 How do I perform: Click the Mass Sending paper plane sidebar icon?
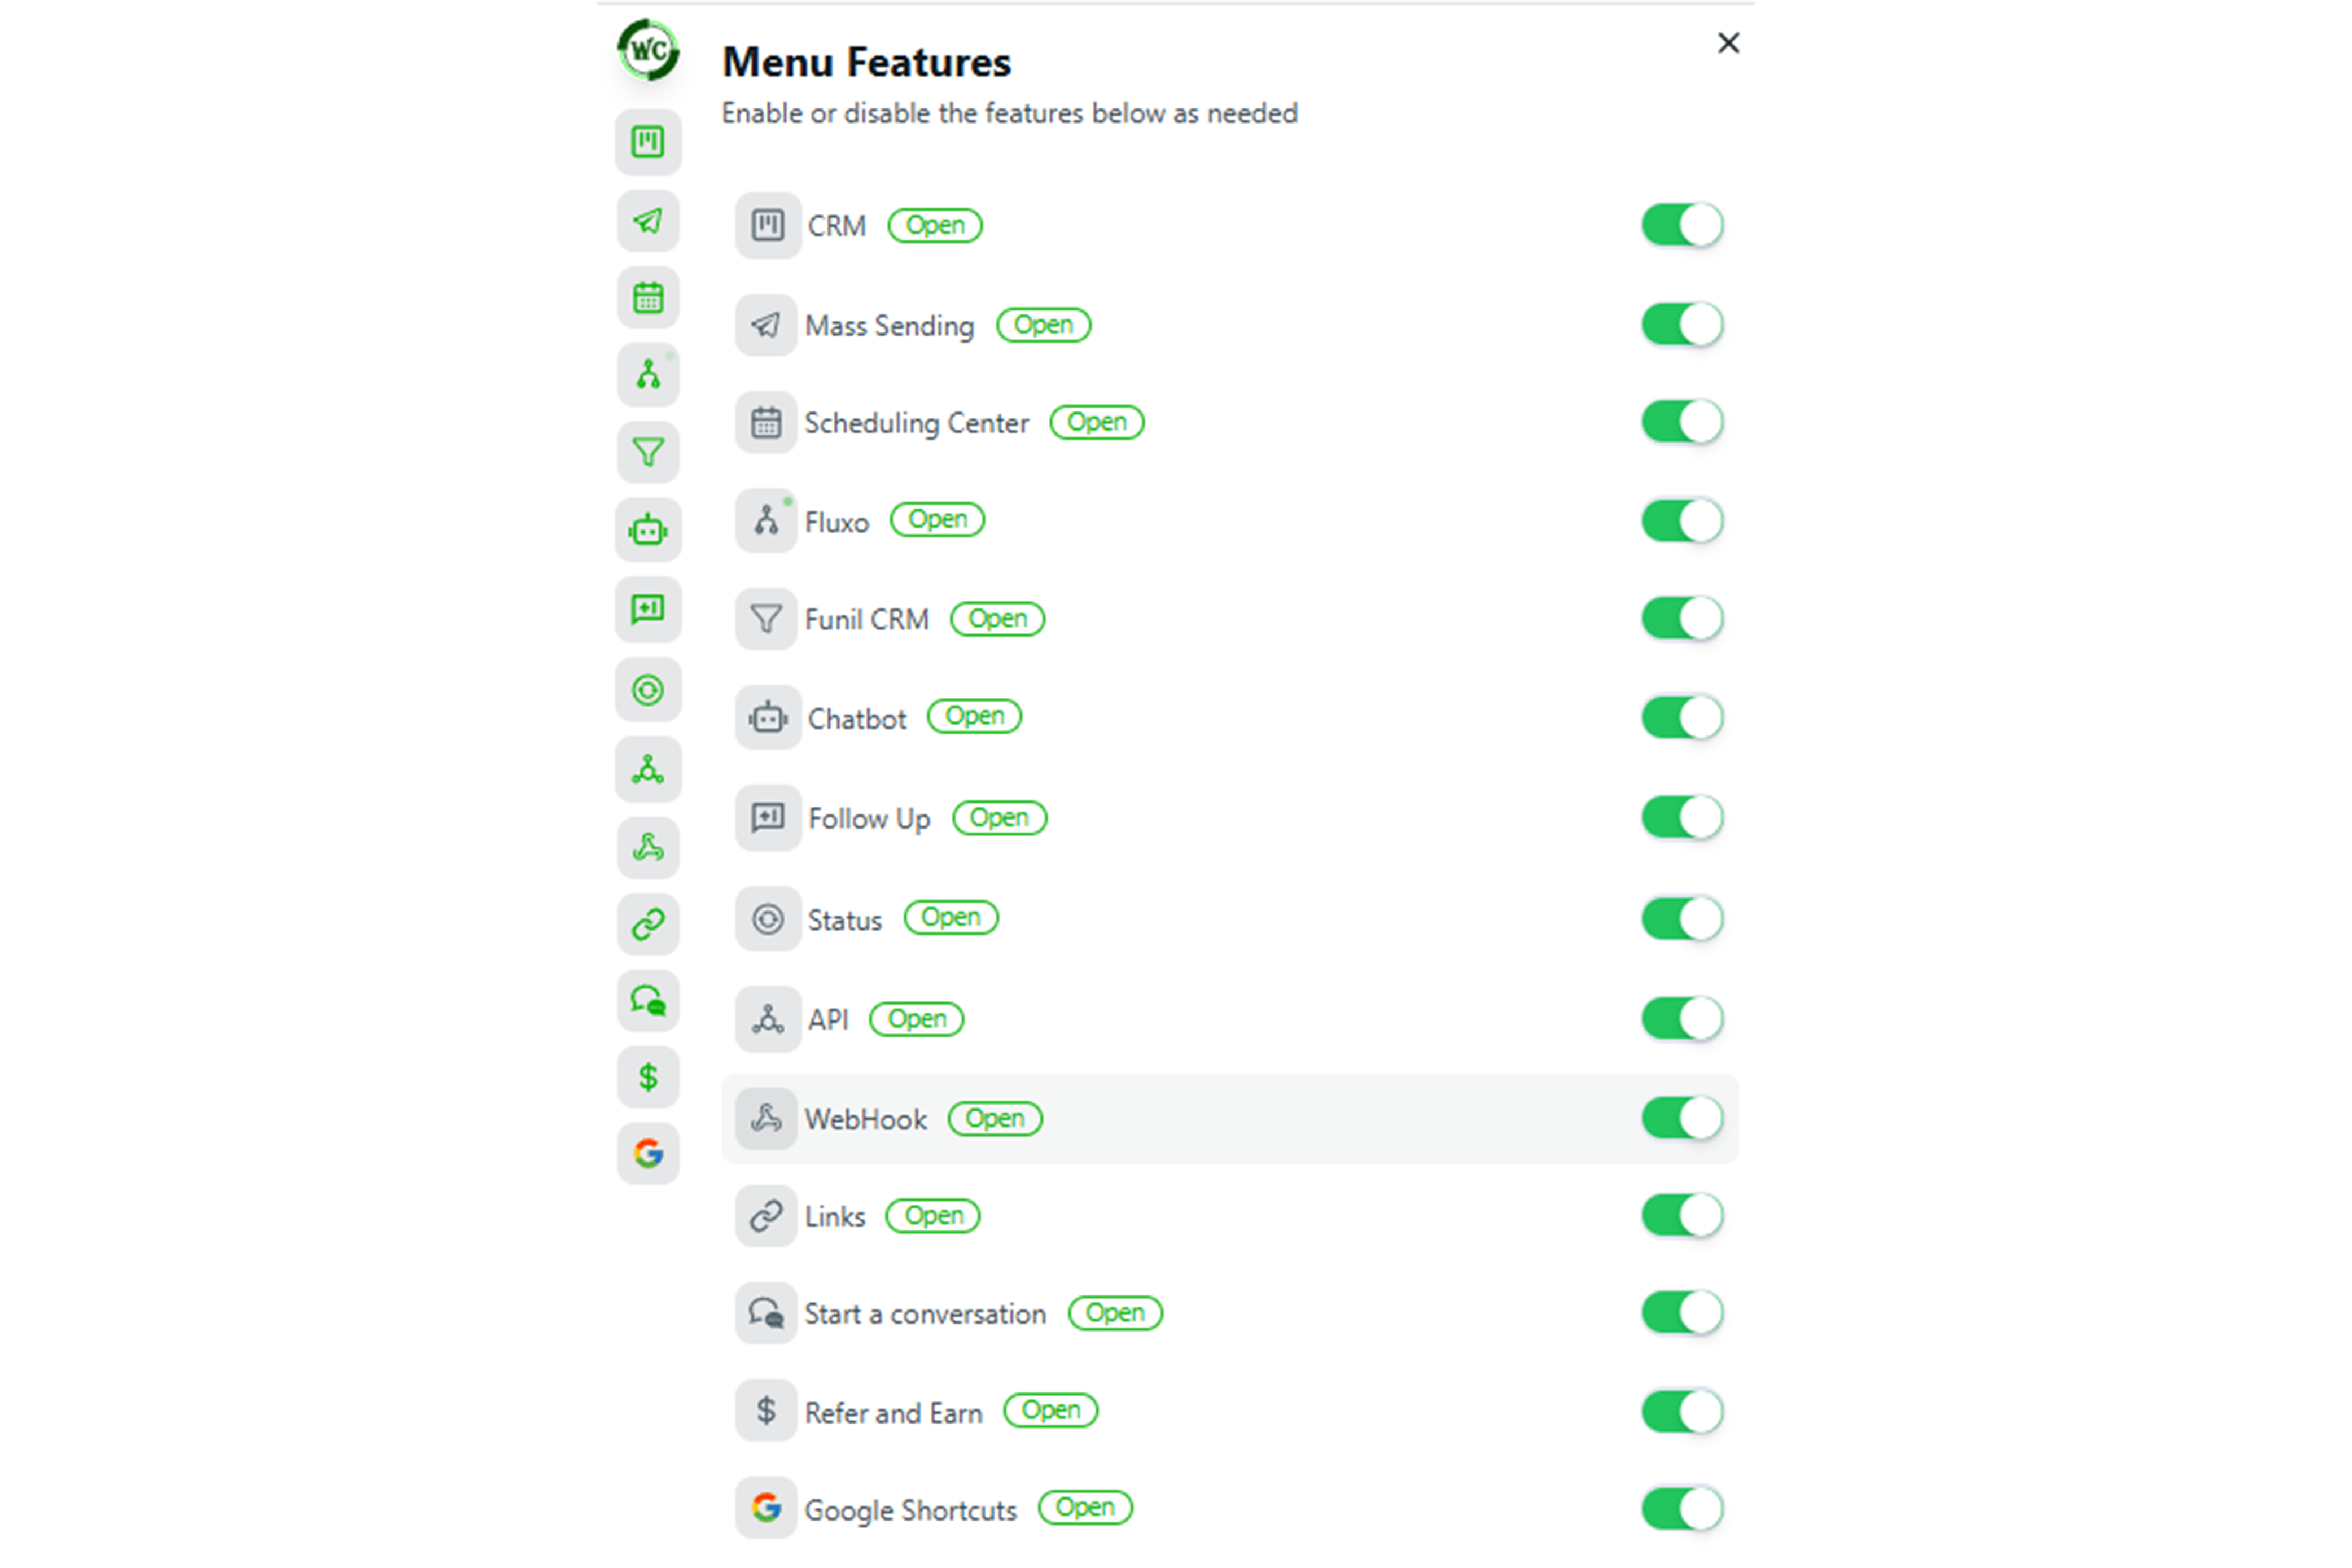(x=648, y=221)
